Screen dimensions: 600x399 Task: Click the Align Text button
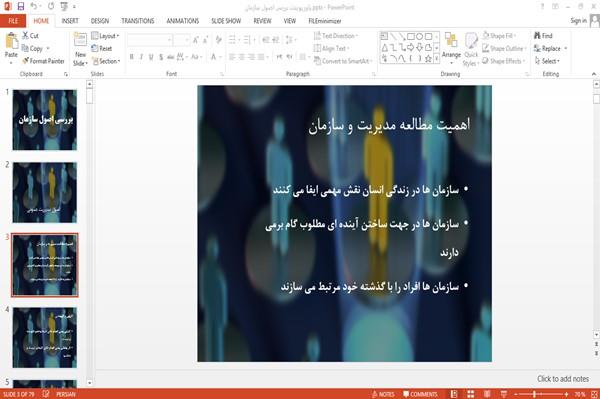tap(331, 48)
